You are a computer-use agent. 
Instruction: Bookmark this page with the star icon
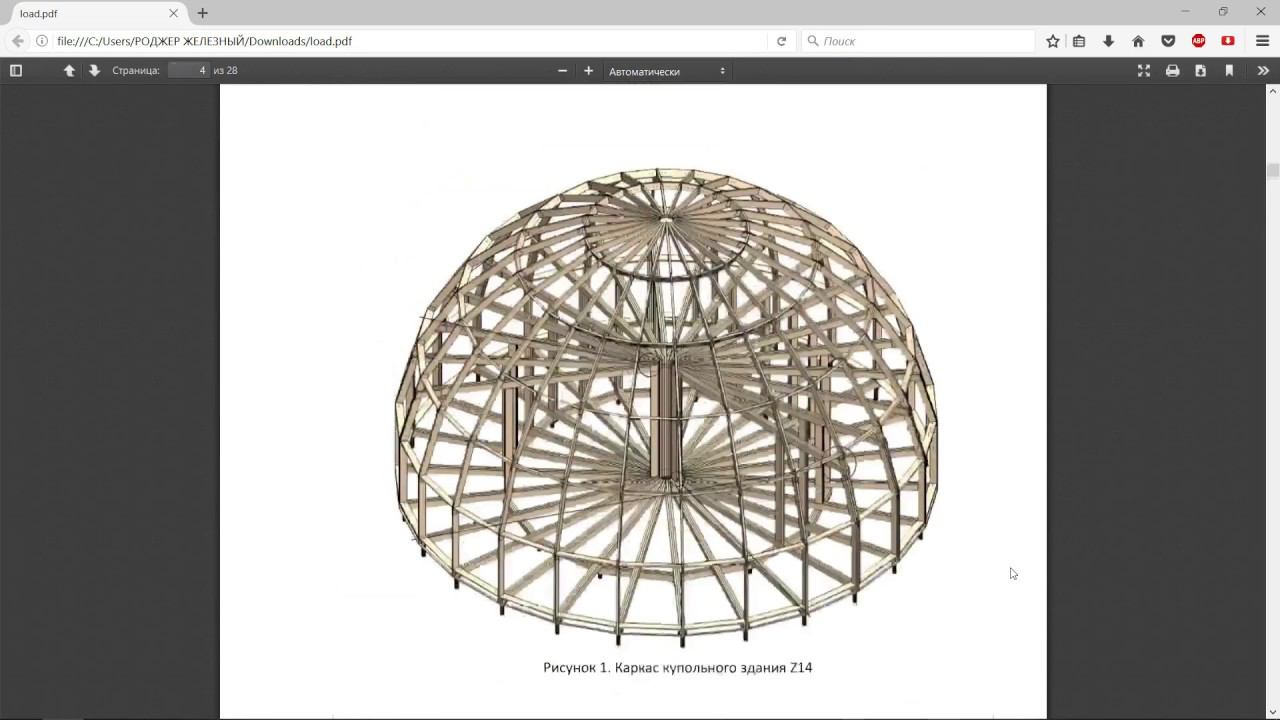click(1053, 41)
